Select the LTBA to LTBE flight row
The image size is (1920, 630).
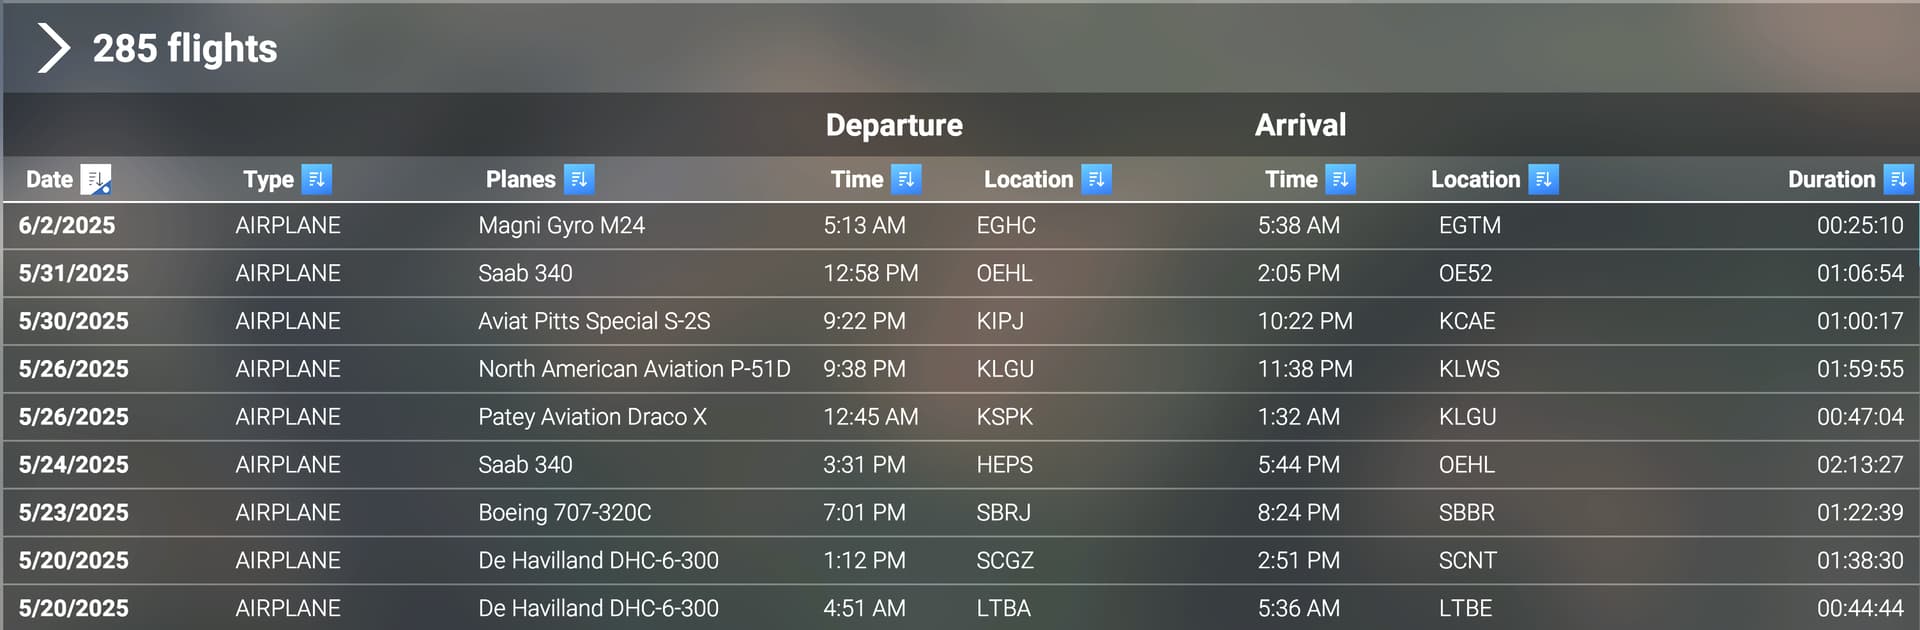pos(960,608)
